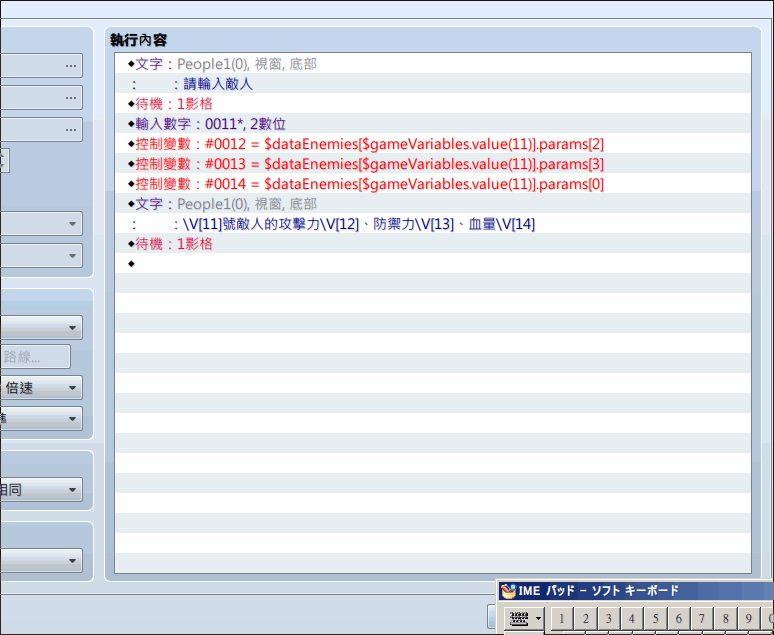
Task: Open IME pad keyboard layout selector
Action: click(x=524, y=618)
